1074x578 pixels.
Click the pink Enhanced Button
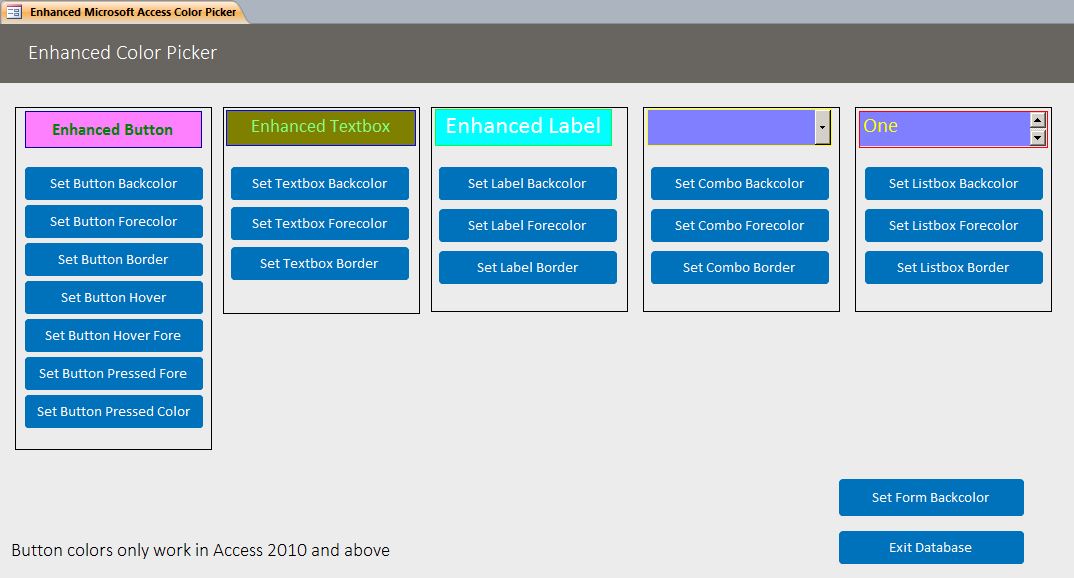tap(113, 129)
